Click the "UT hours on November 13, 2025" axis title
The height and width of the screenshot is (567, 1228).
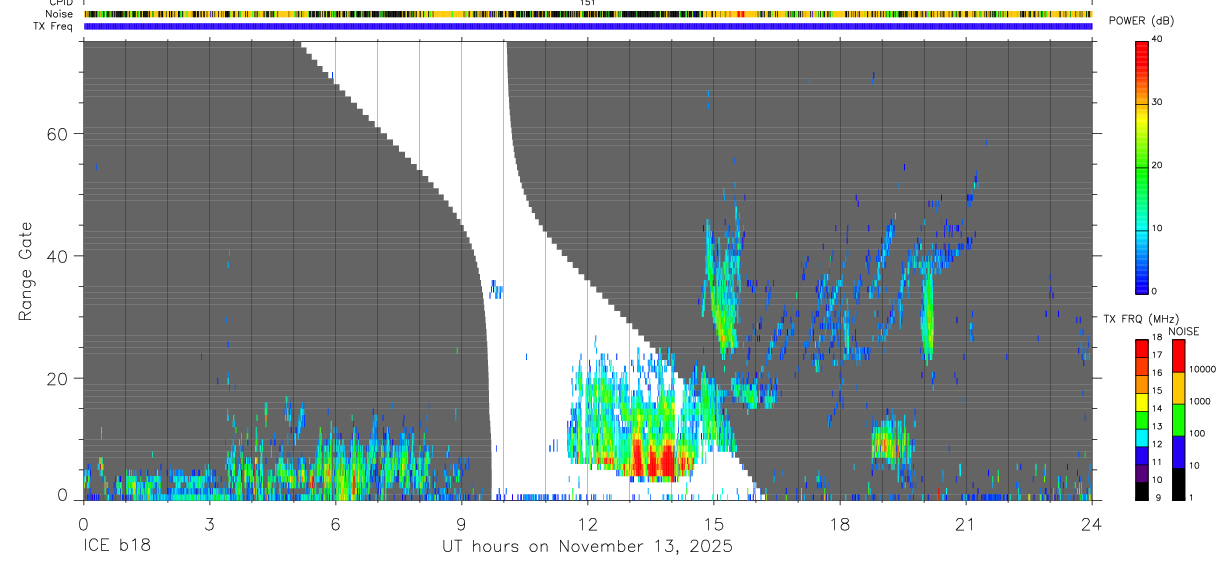[588, 546]
